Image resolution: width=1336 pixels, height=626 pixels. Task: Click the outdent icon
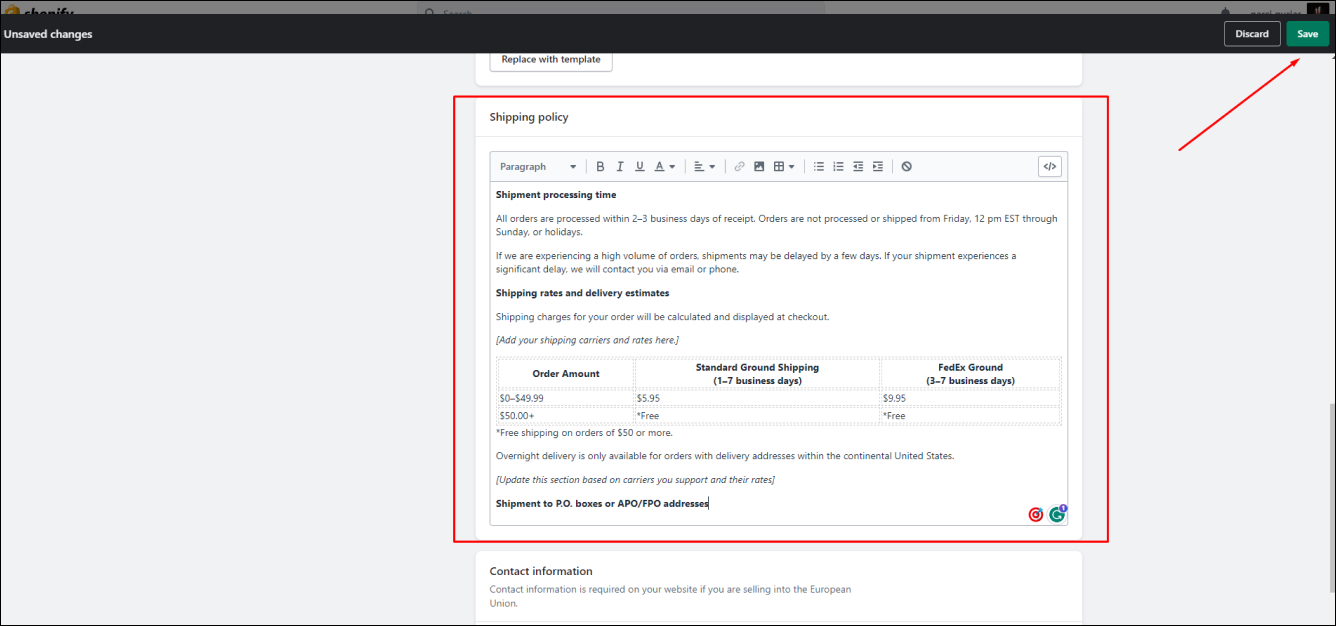pyautogui.click(x=858, y=167)
